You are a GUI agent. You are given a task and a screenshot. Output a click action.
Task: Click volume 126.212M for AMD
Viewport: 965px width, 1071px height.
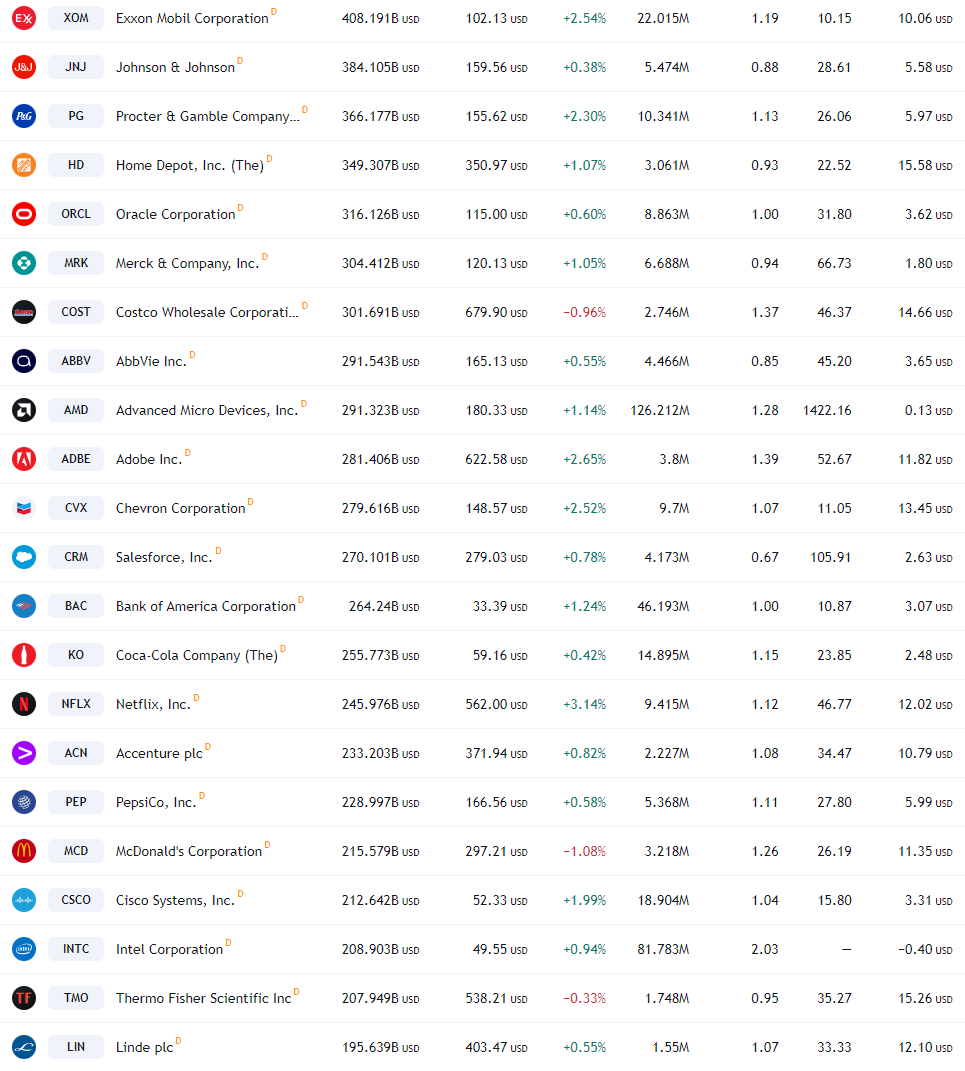pyautogui.click(x=660, y=411)
